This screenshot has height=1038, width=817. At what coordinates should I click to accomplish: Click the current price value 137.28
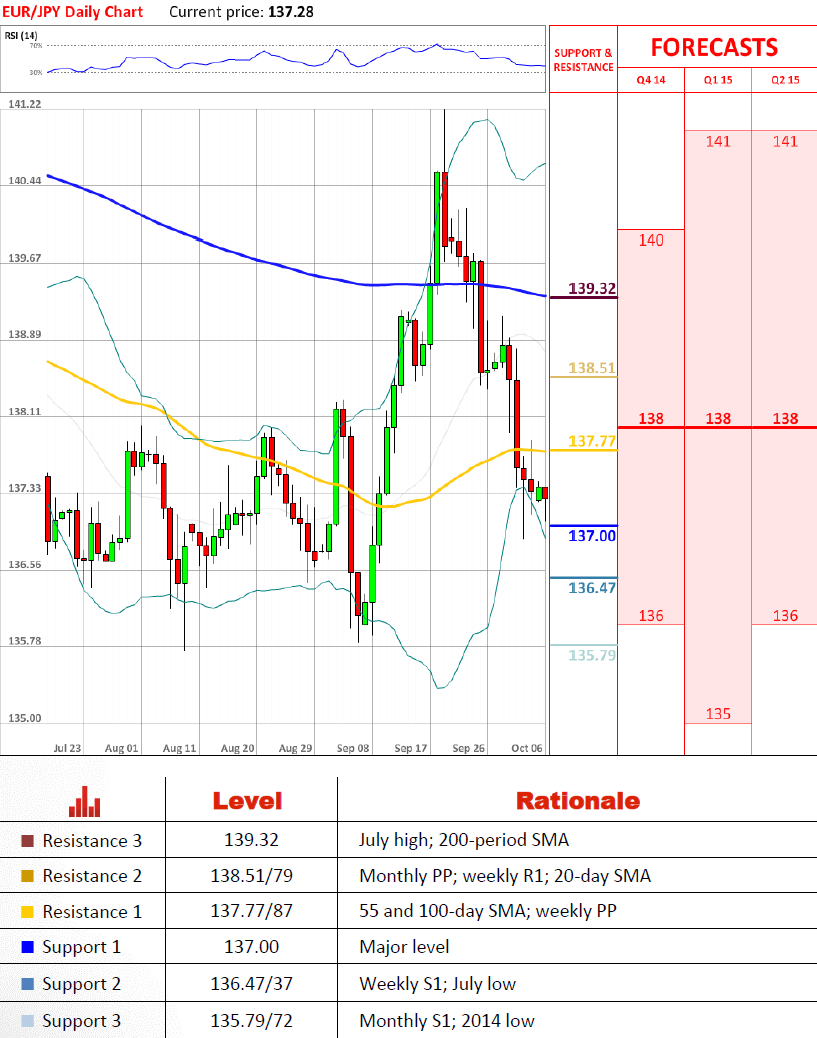click(291, 12)
